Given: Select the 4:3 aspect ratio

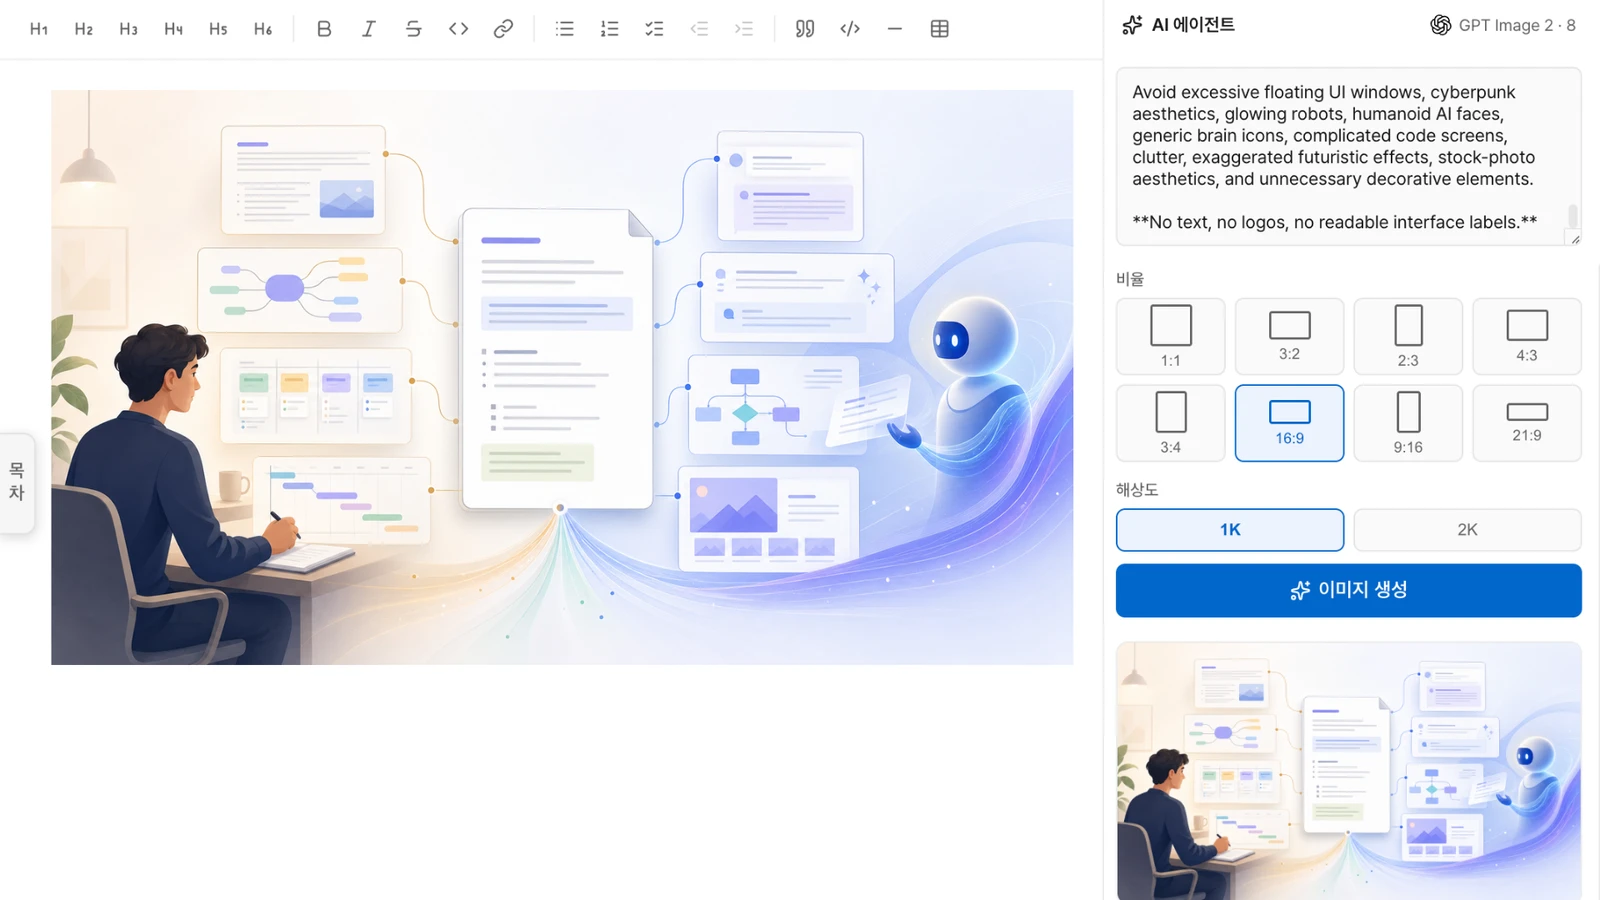Looking at the screenshot, I should point(1527,336).
